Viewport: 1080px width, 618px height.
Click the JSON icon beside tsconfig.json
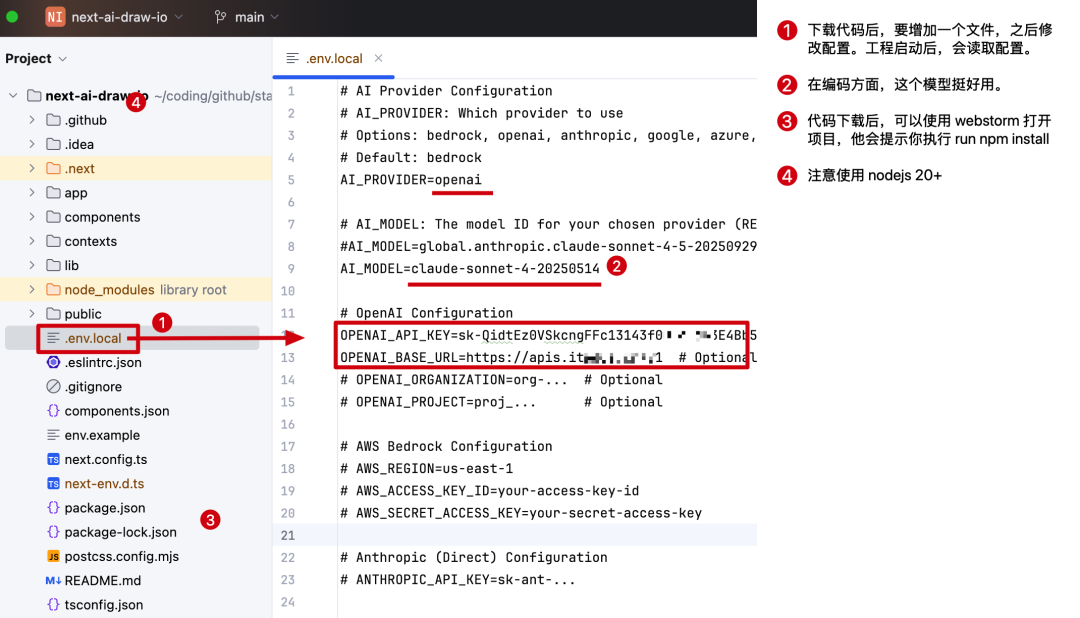(52, 604)
